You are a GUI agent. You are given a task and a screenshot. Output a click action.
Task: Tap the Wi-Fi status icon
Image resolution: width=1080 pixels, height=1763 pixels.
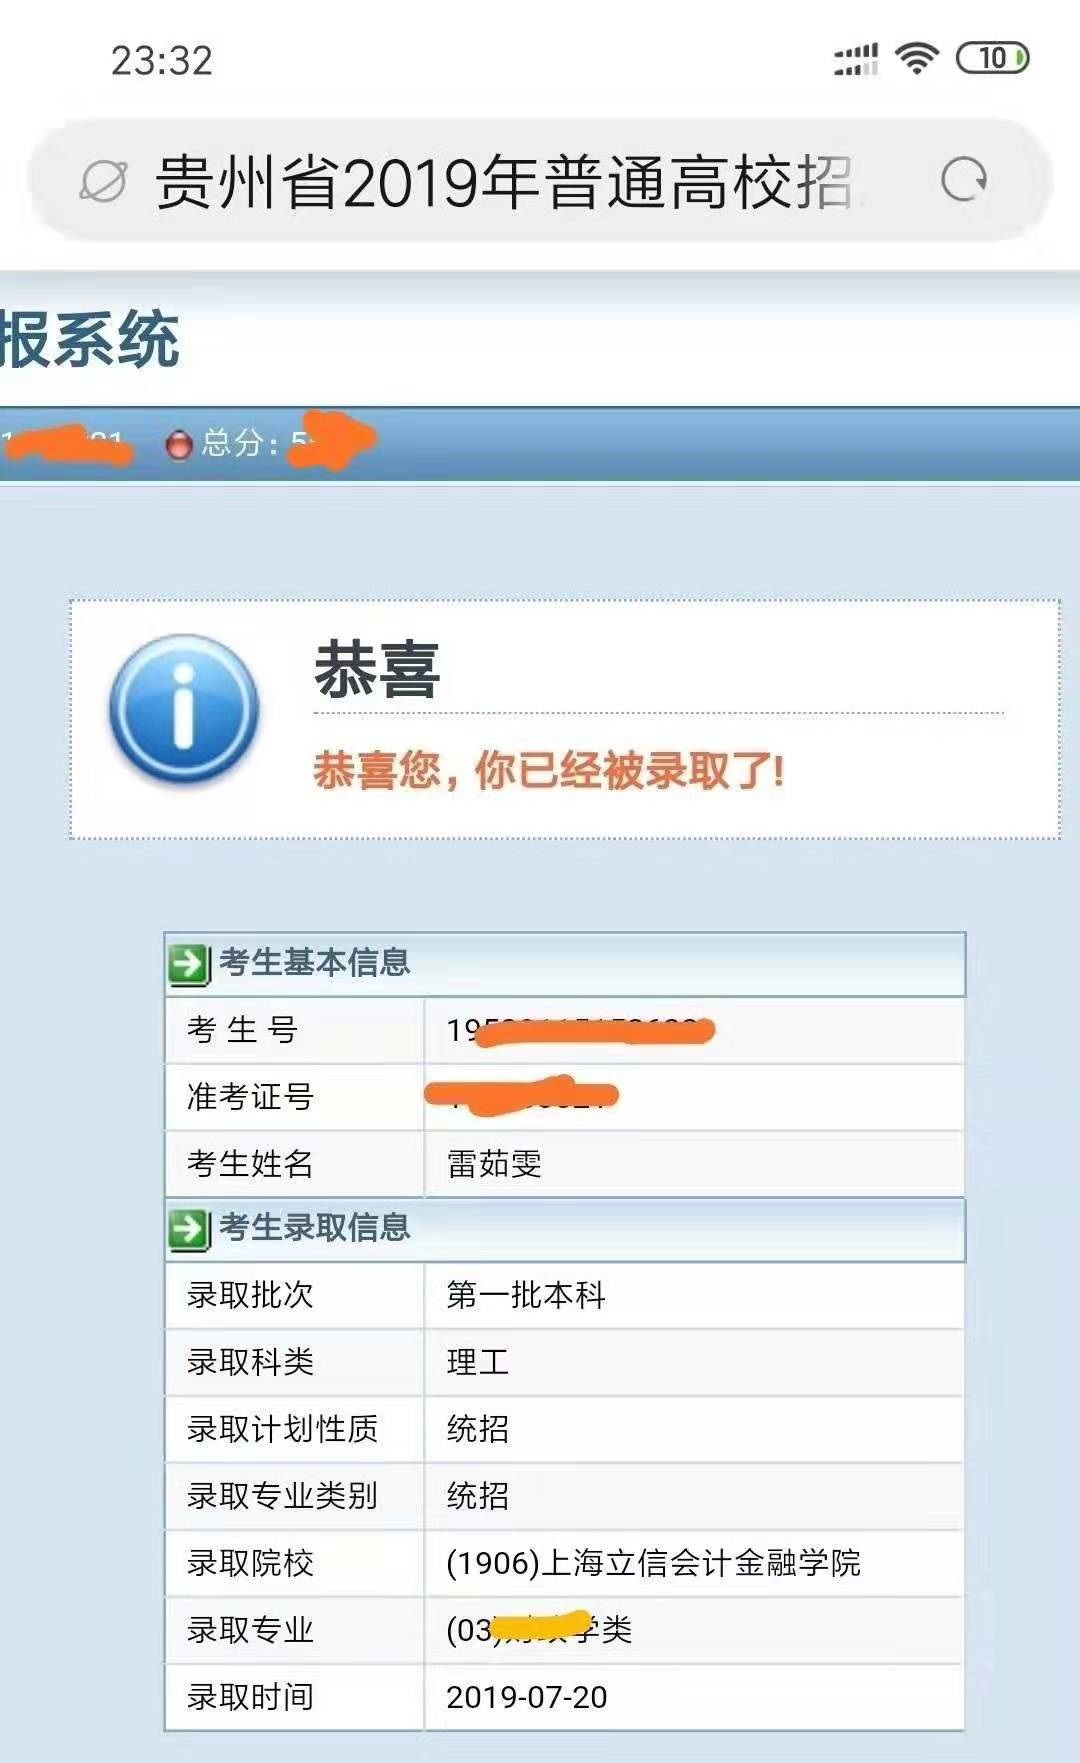pyautogui.click(x=917, y=58)
